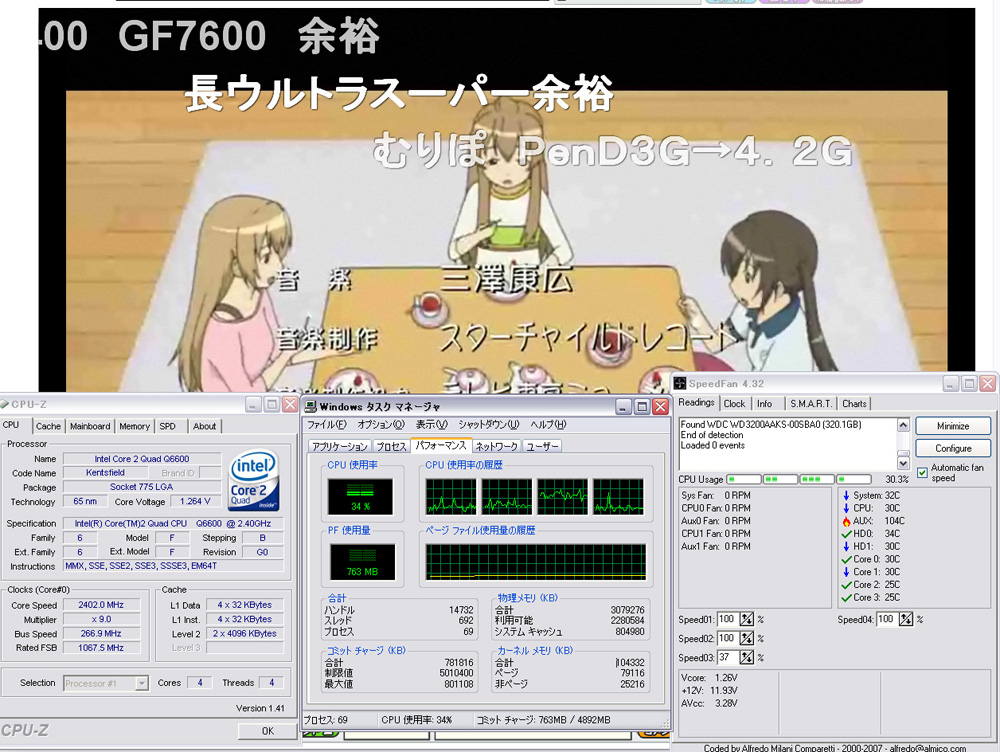This screenshot has height=752, width=1000.
Task: Open the オプション(O) menu in Task Manager
Action: click(x=381, y=425)
